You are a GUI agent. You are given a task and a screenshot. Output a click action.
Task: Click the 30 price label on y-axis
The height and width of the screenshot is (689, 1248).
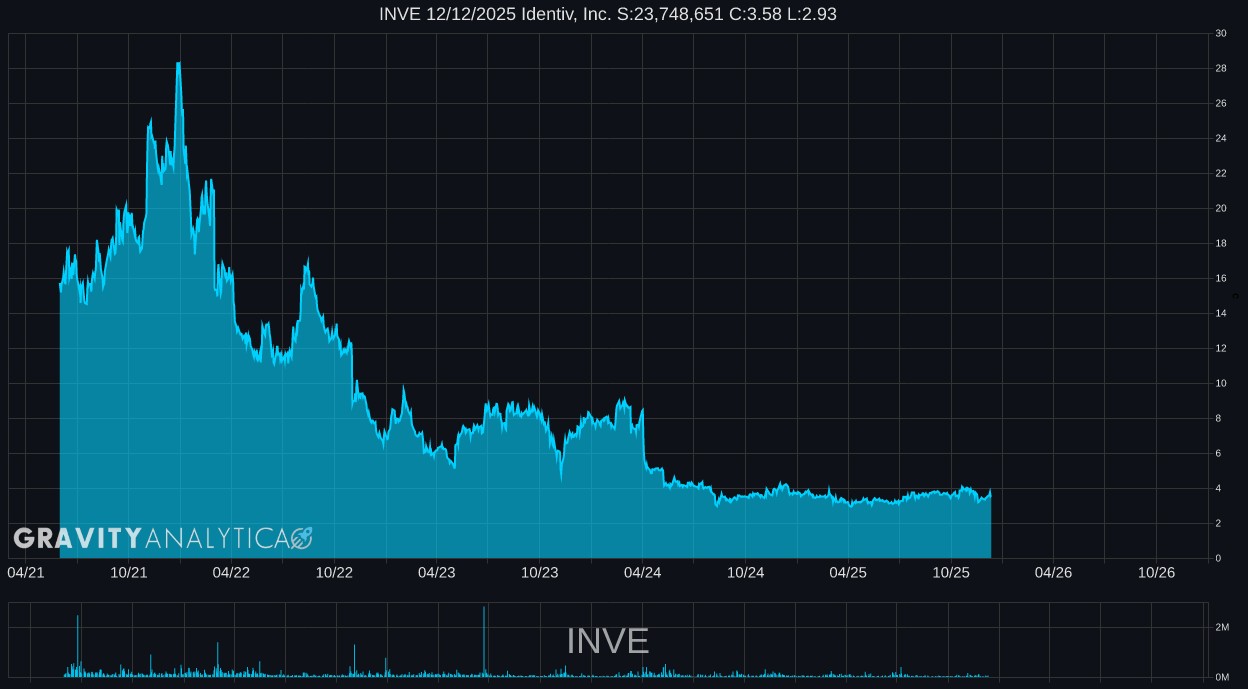1221,34
